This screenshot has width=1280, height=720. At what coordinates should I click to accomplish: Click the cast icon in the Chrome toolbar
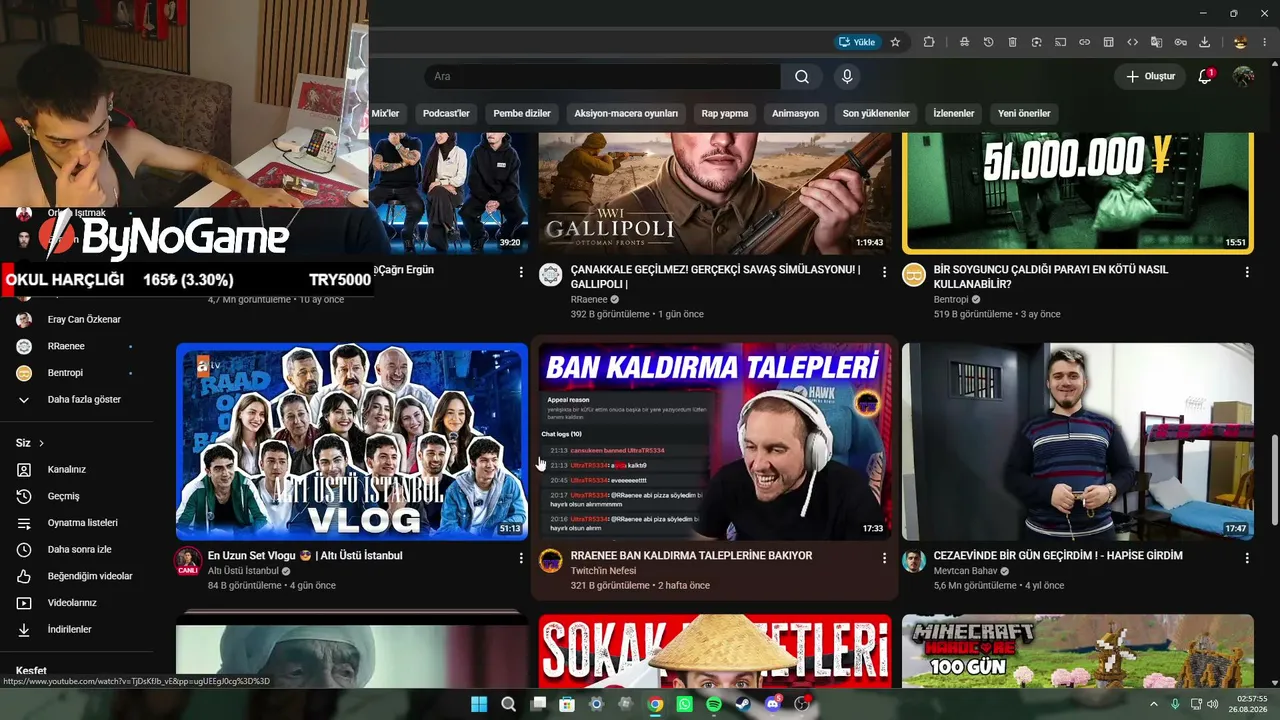(x=1060, y=42)
